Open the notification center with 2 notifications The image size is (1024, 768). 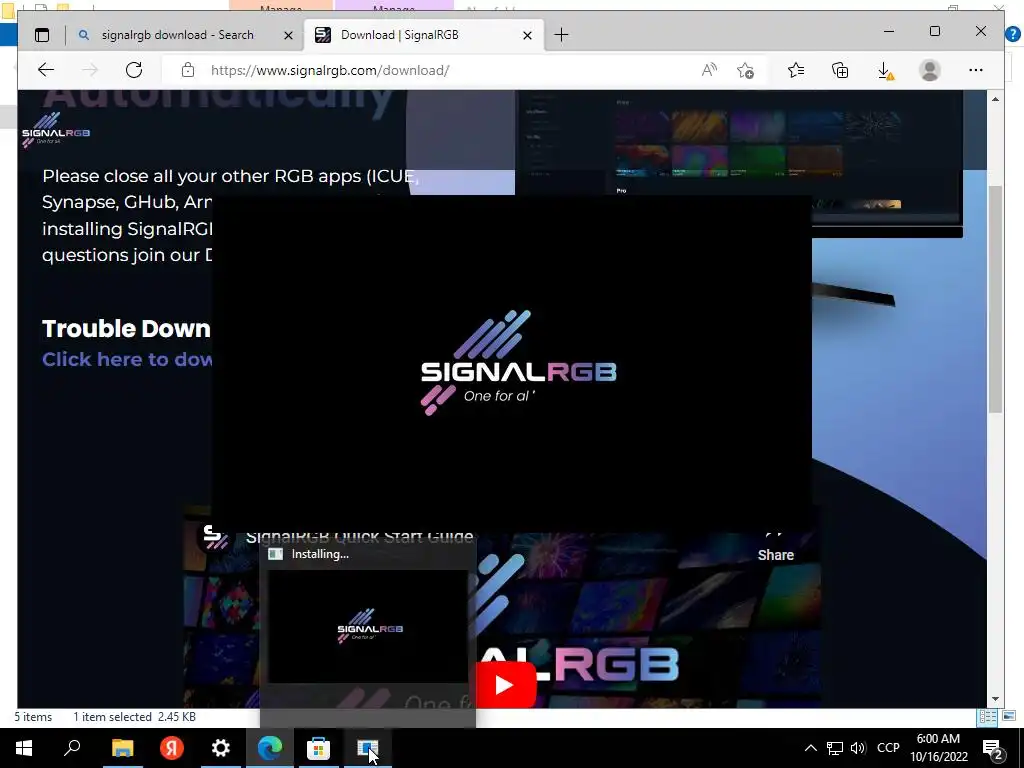[993, 748]
